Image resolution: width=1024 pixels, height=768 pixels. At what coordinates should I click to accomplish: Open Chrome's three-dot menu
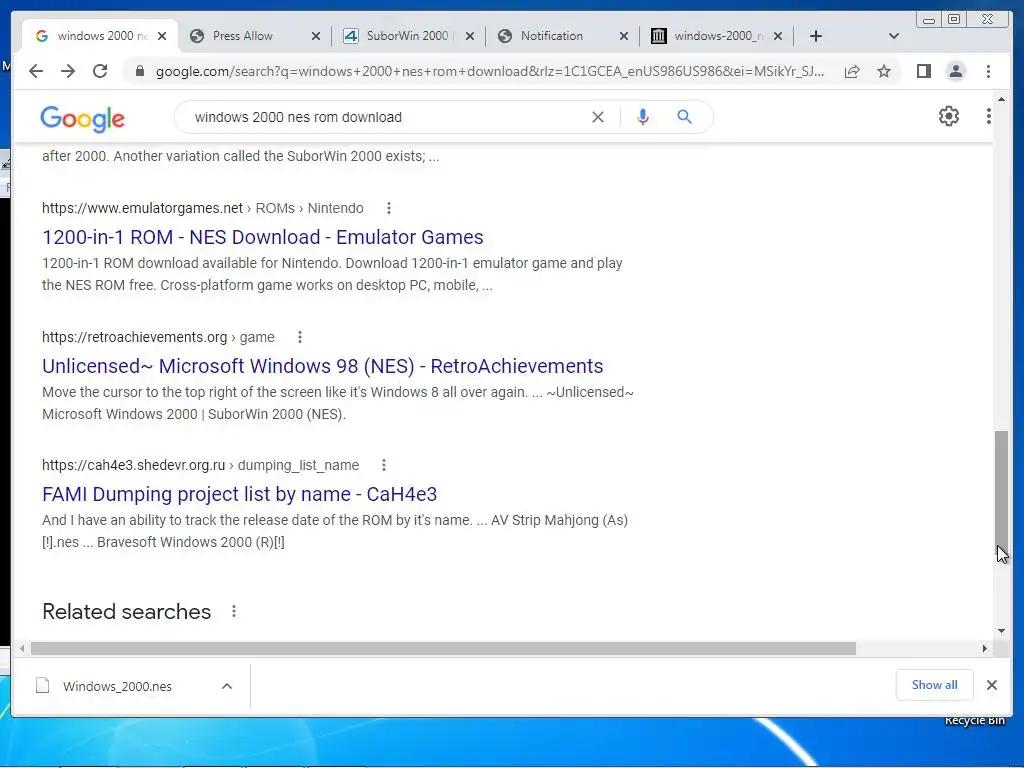click(x=988, y=71)
